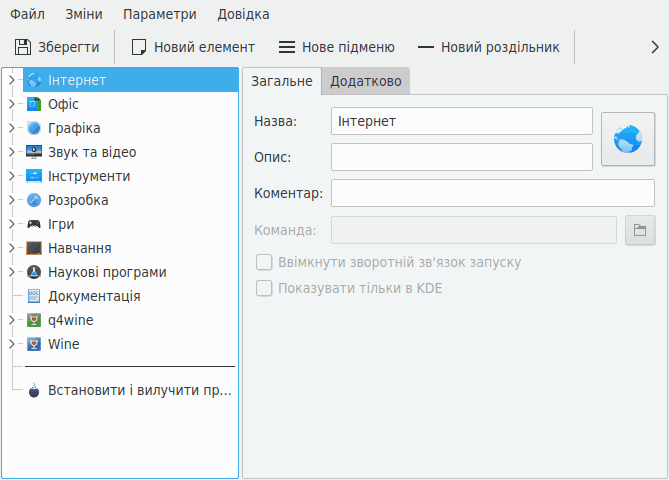Click the Новий роздільник button

(x=488, y=47)
